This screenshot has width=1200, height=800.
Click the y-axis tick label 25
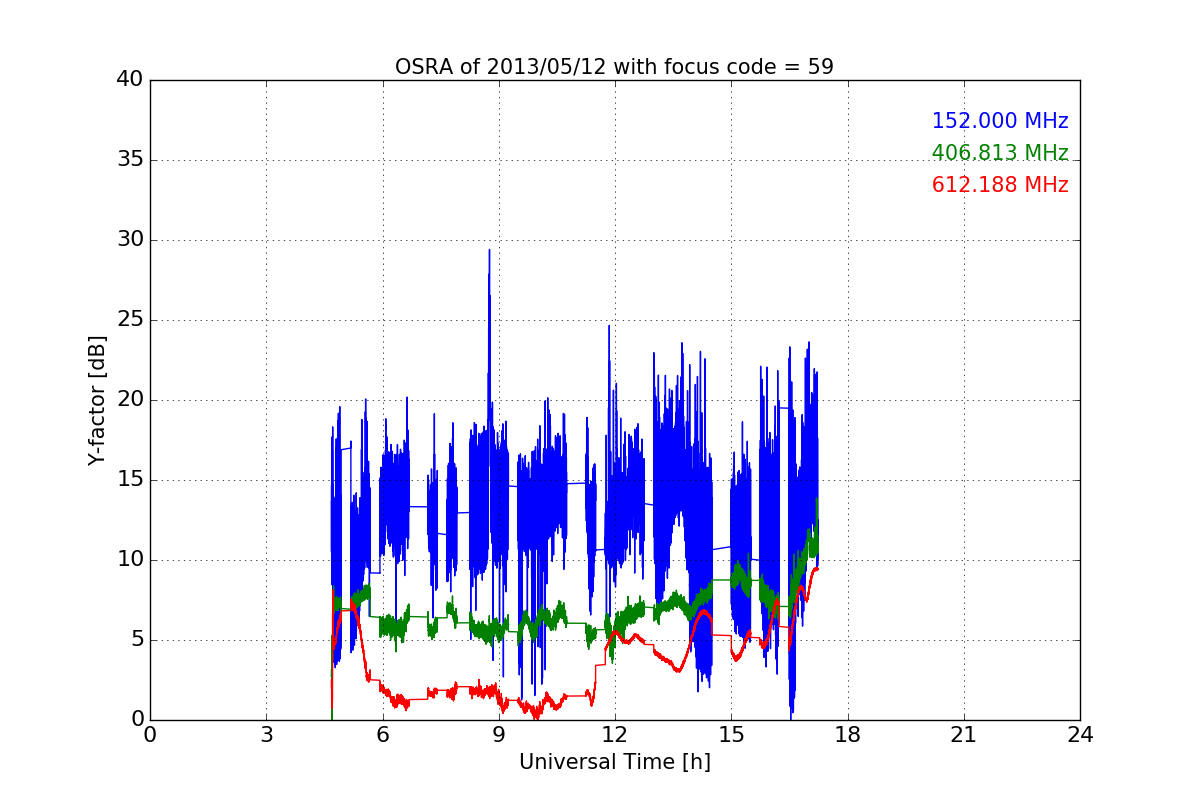[x=130, y=320]
